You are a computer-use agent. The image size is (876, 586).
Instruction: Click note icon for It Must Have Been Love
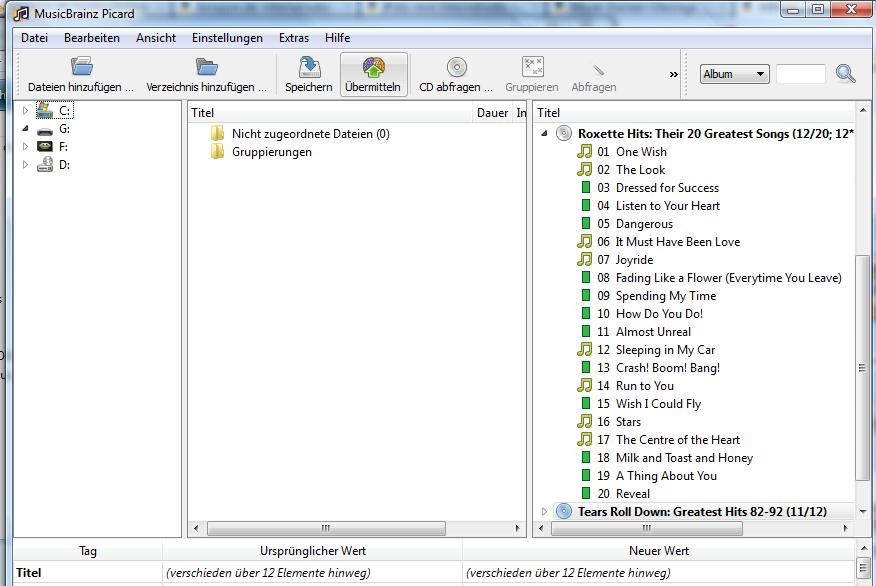pos(584,241)
